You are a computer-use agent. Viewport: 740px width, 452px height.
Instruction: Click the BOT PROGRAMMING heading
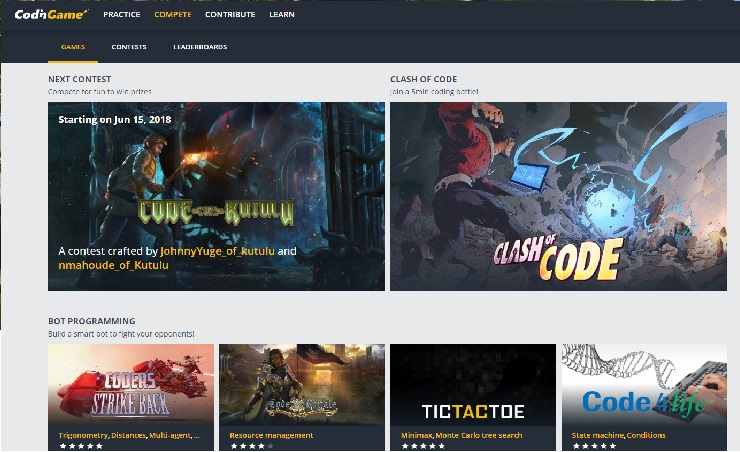[92, 321]
